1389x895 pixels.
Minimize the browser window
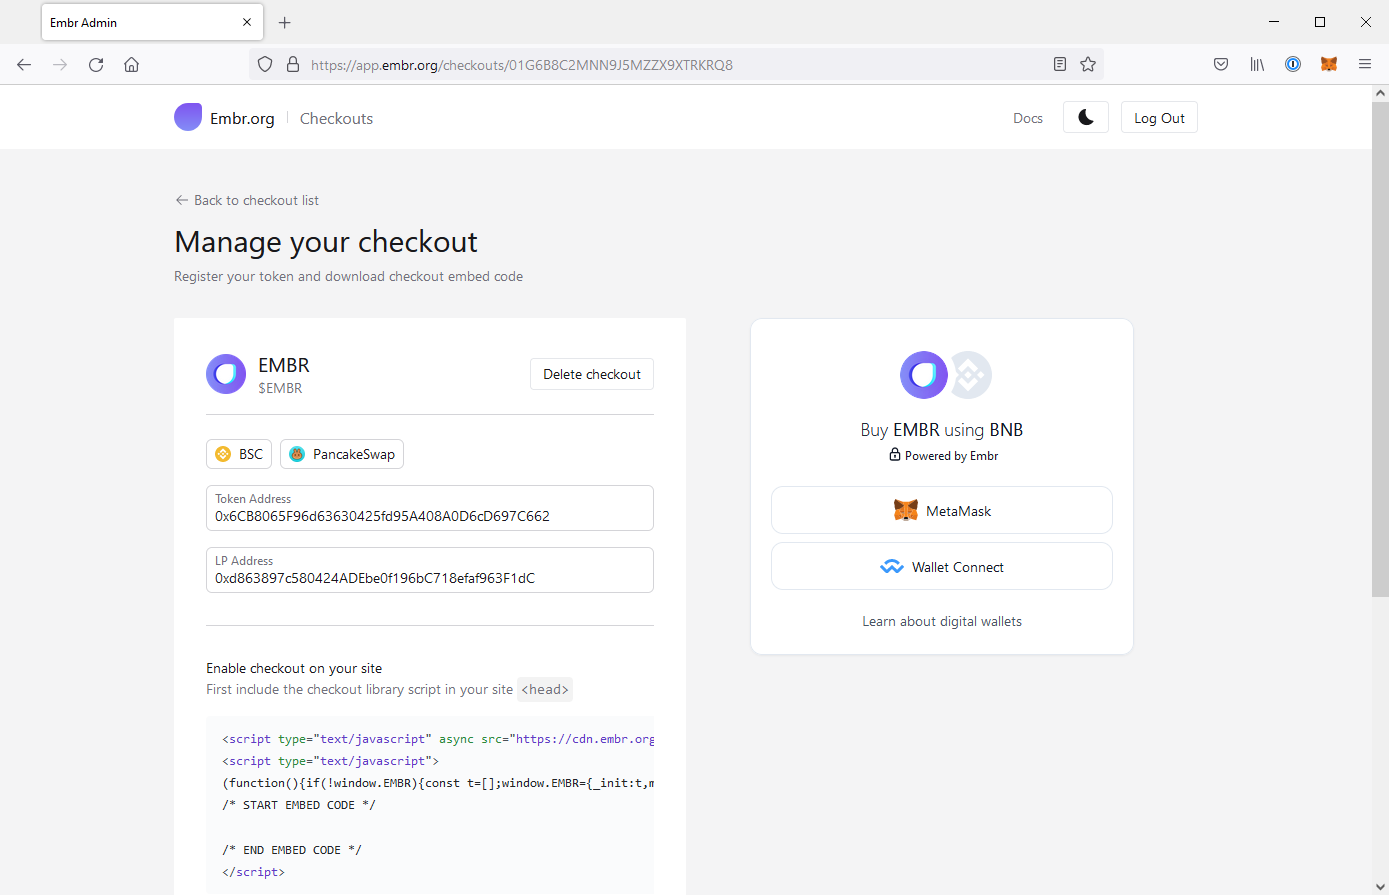pyautogui.click(x=1274, y=22)
